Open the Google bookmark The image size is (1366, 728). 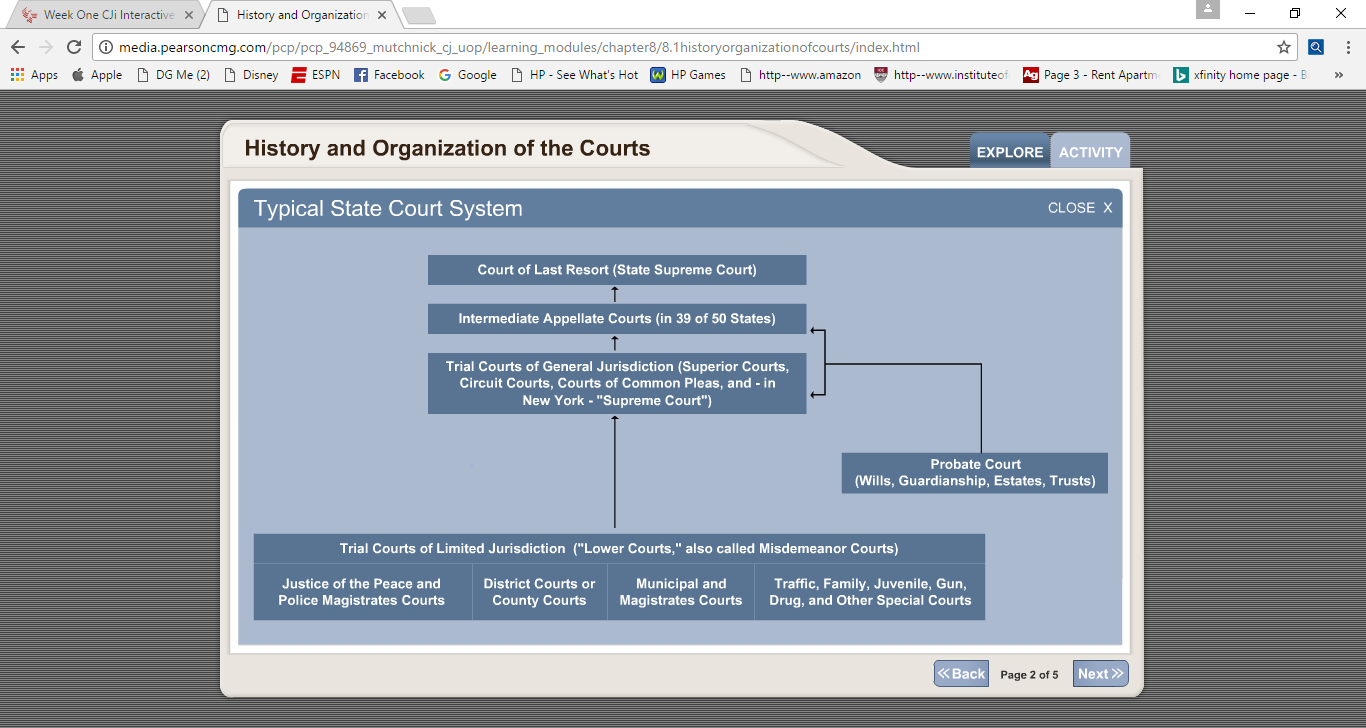tap(467, 75)
